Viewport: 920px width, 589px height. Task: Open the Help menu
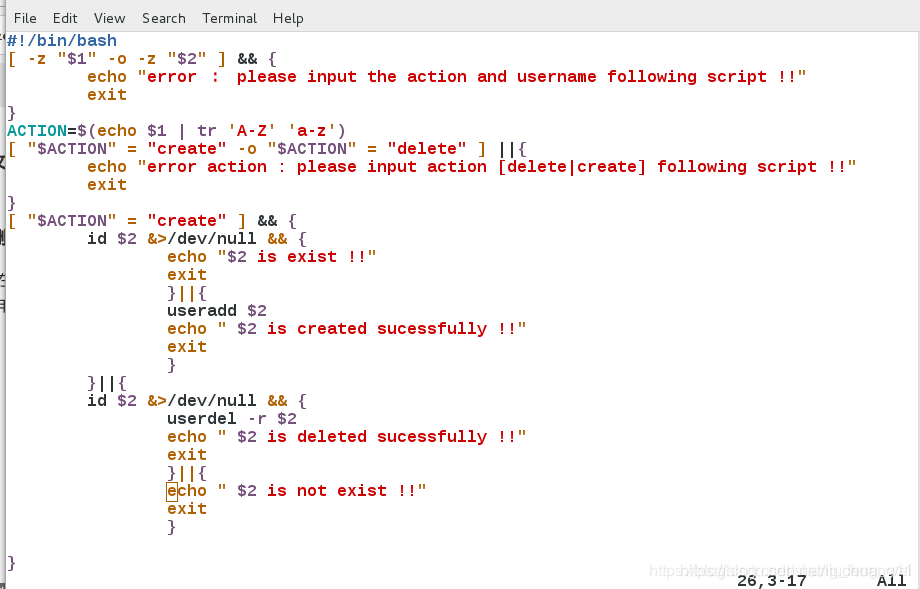tap(288, 18)
